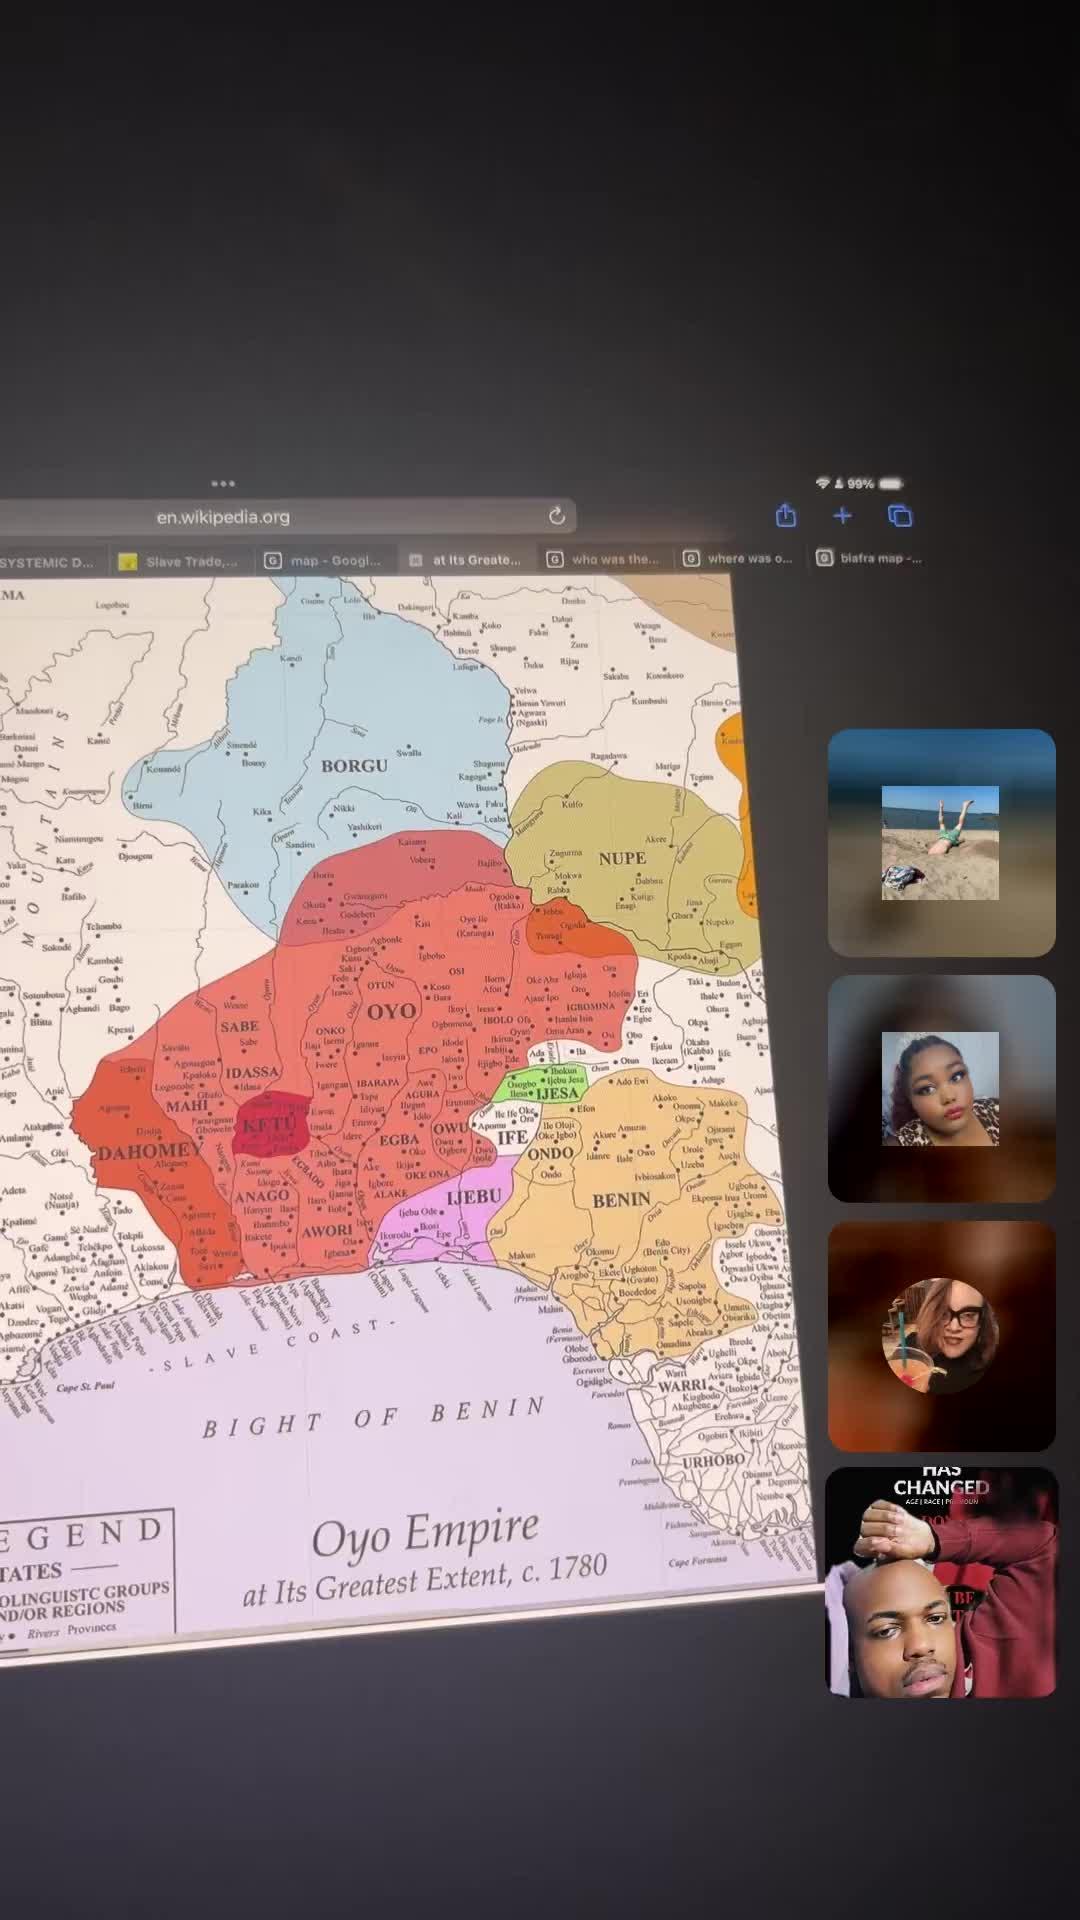Image resolution: width=1080 pixels, height=1920 pixels.
Task: Click the IJESA green region label
Action: click(557, 1094)
